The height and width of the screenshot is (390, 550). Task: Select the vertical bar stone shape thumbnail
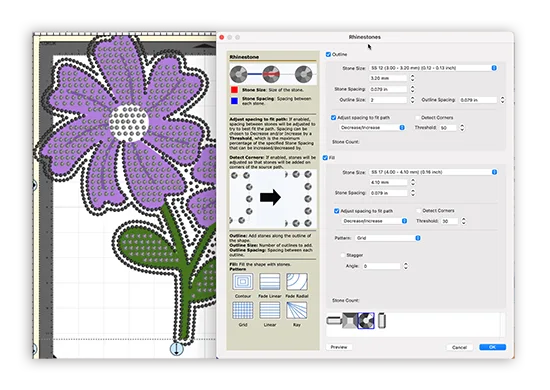click(x=382, y=321)
